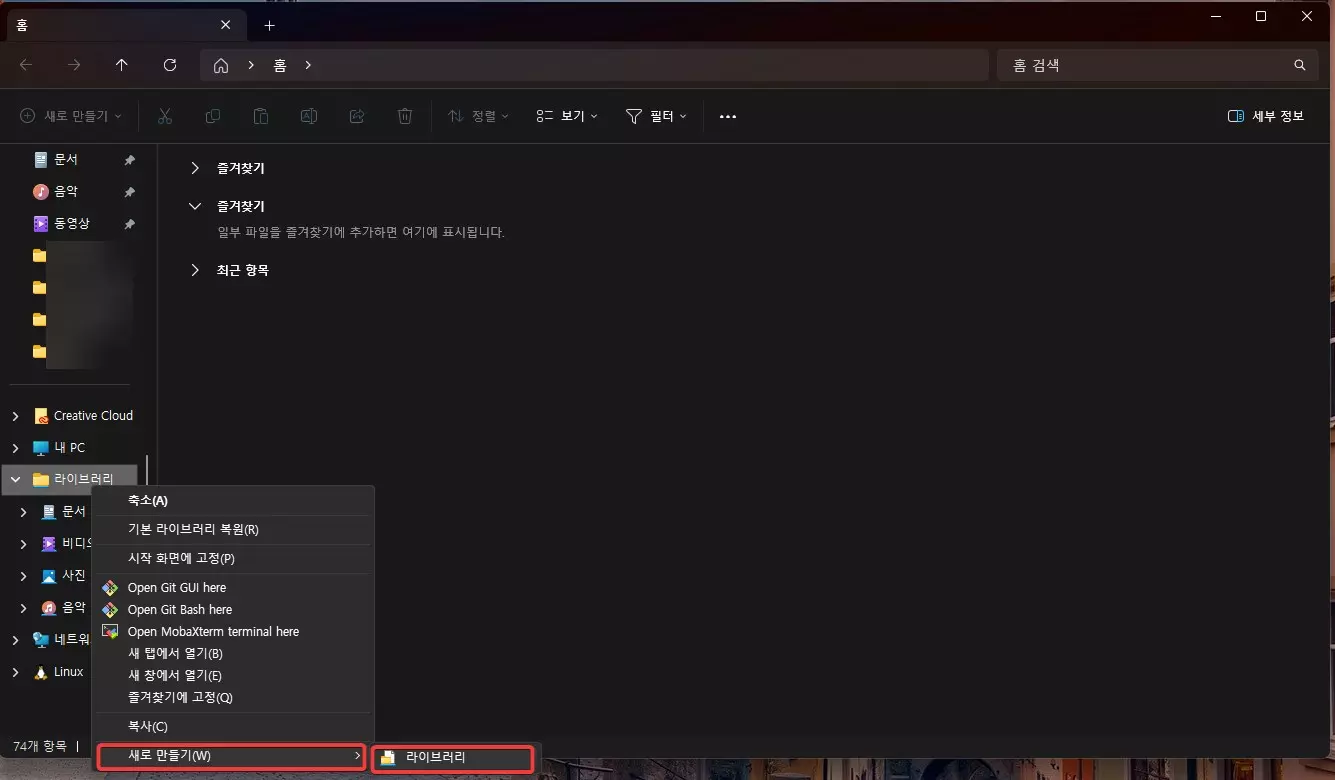Toggle the 세부 정보 details pane
The image size is (1335, 780).
tap(1265, 115)
